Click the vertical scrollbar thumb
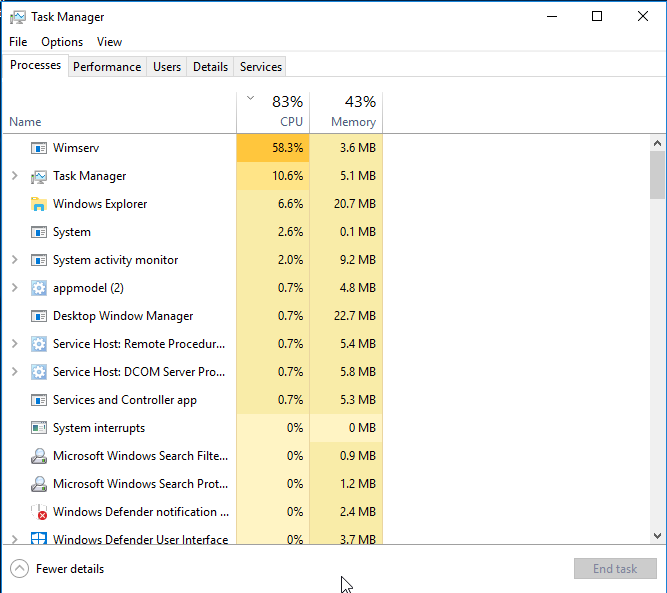Image resolution: width=667 pixels, height=593 pixels. pos(657,174)
